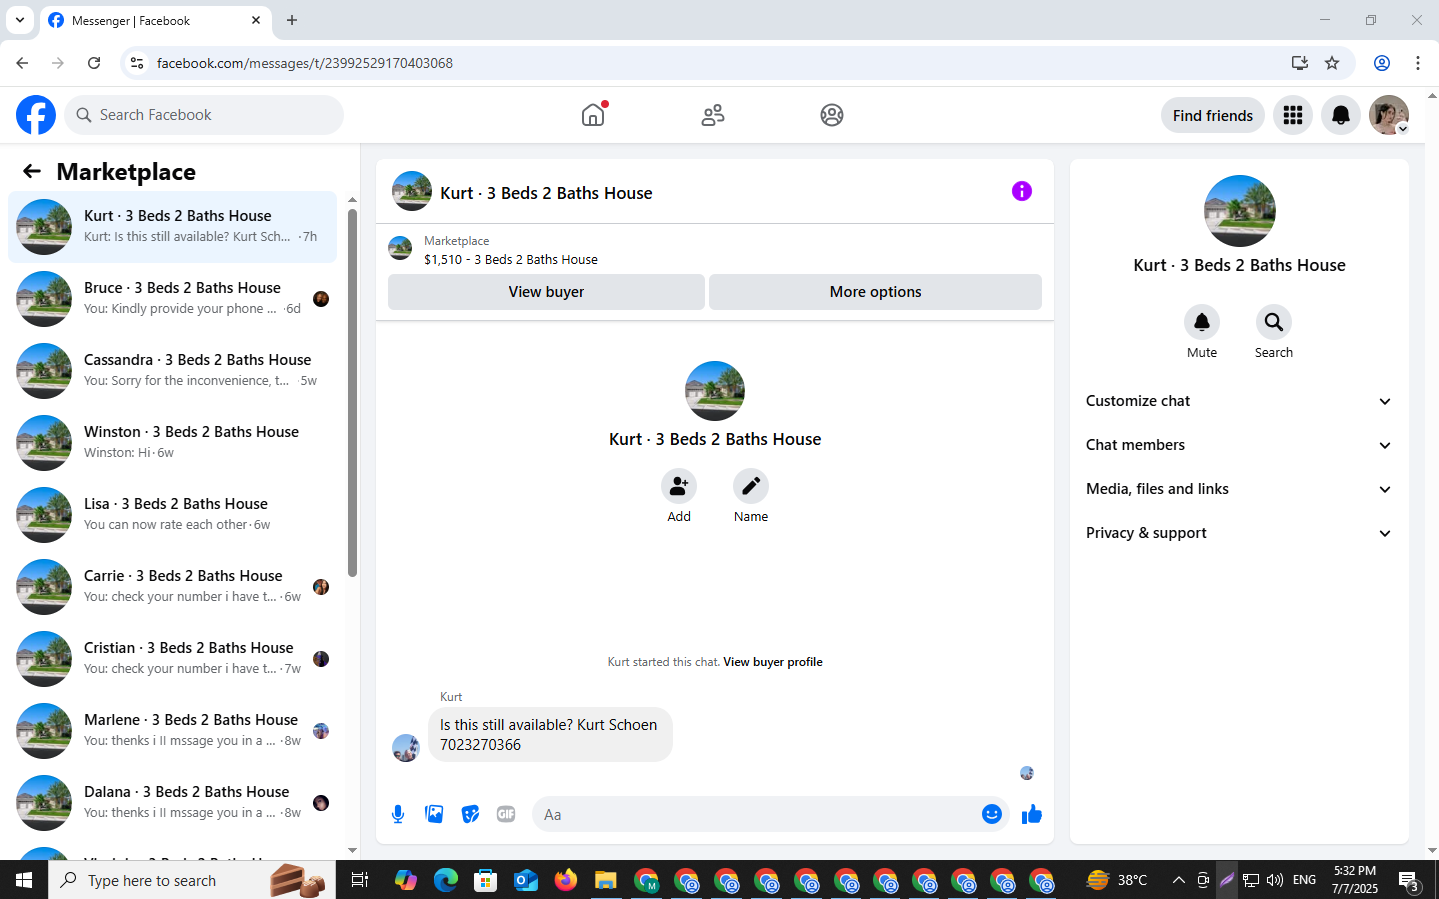
Task: Open the $1,510 Marketplace listing link
Action: pyautogui.click(x=511, y=259)
